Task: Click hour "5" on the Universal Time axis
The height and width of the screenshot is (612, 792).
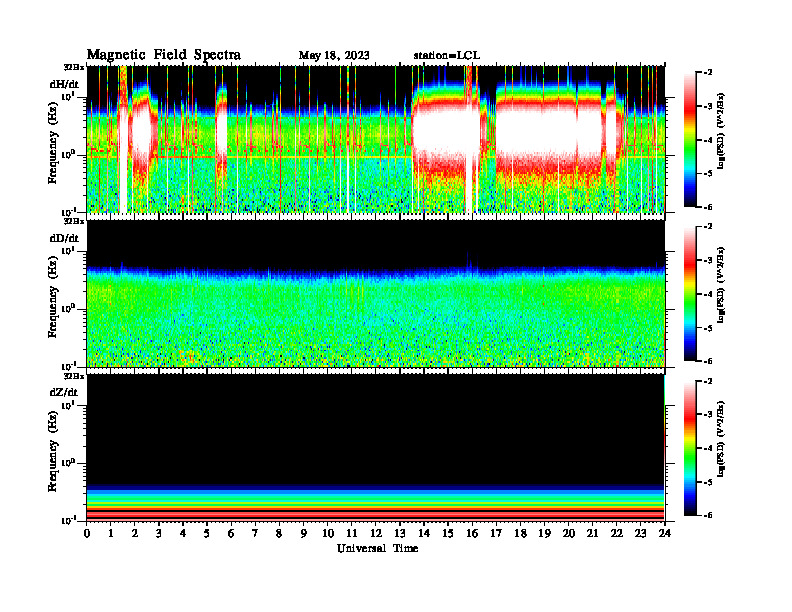Action: pyautogui.click(x=207, y=533)
